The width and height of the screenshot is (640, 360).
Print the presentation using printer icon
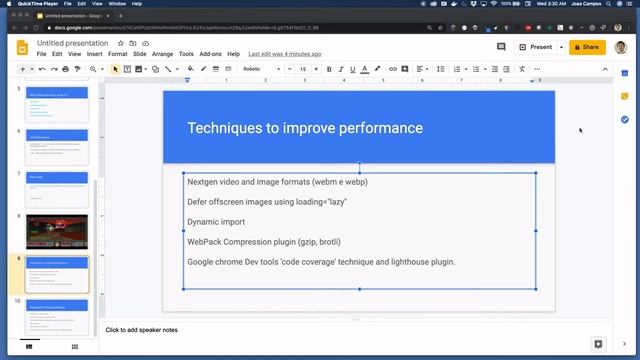click(x=65, y=69)
